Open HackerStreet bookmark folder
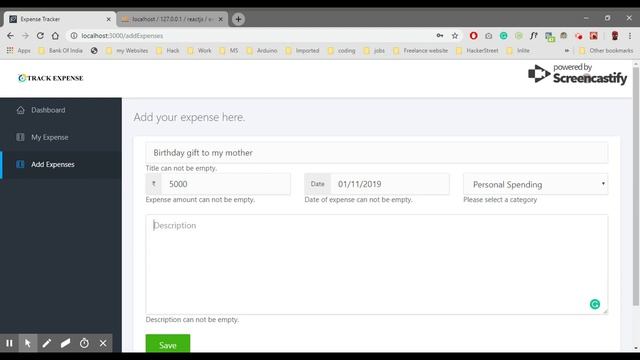The image size is (640, 360). 477,51
